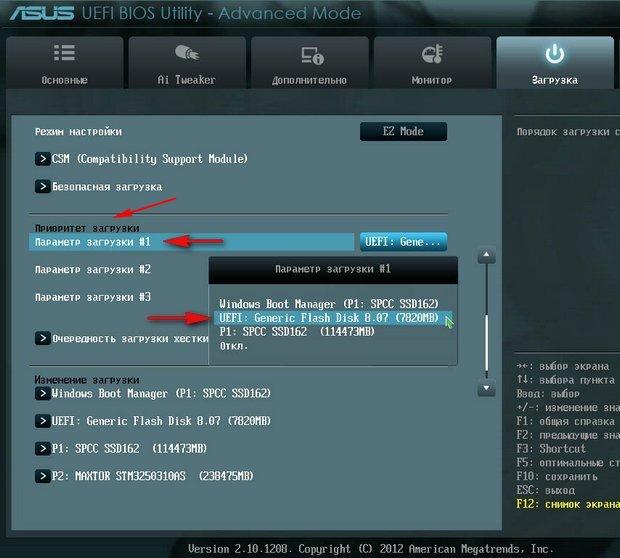
Task: Click the Дополнительно monitor-info icon
Action: pos(312,56)
